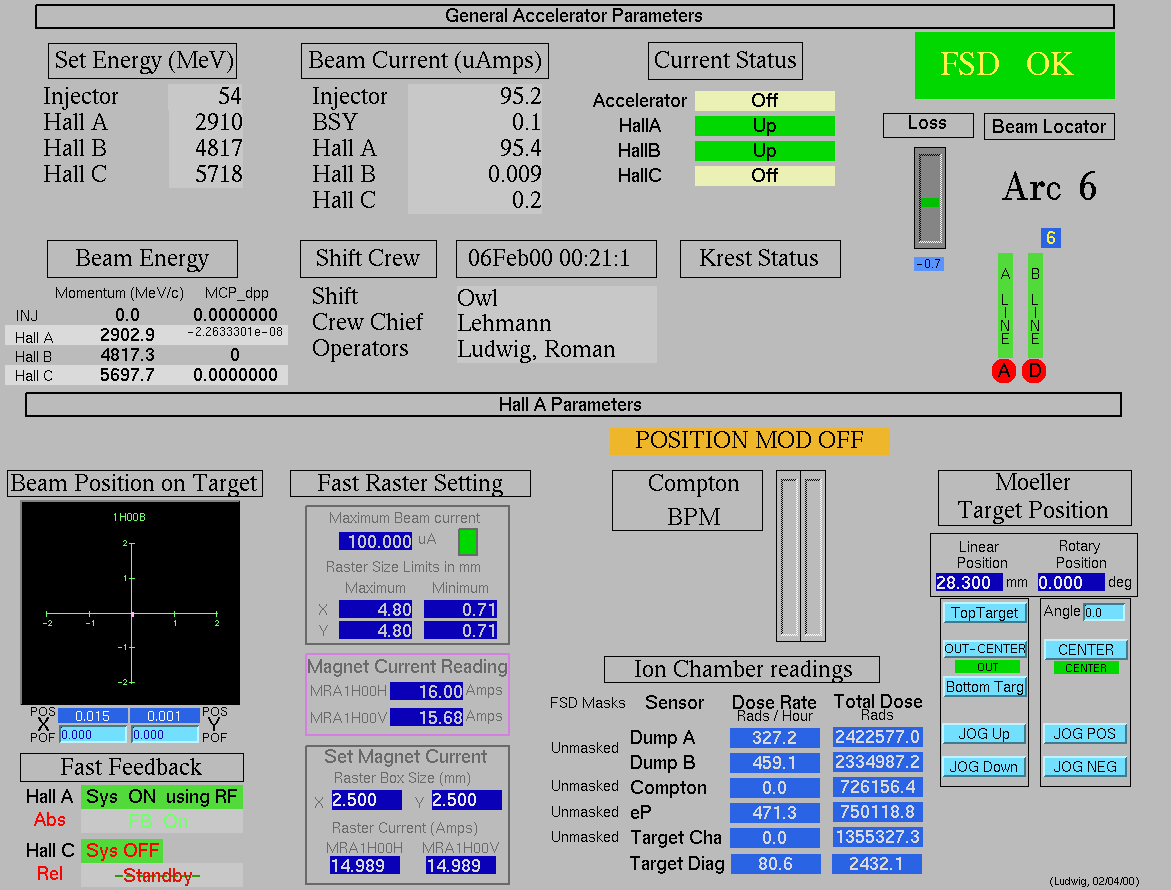The height and width of the screenshot is (890, 1171).
Task: Click the green FSD OK status panel
Action: (1014, 65)
